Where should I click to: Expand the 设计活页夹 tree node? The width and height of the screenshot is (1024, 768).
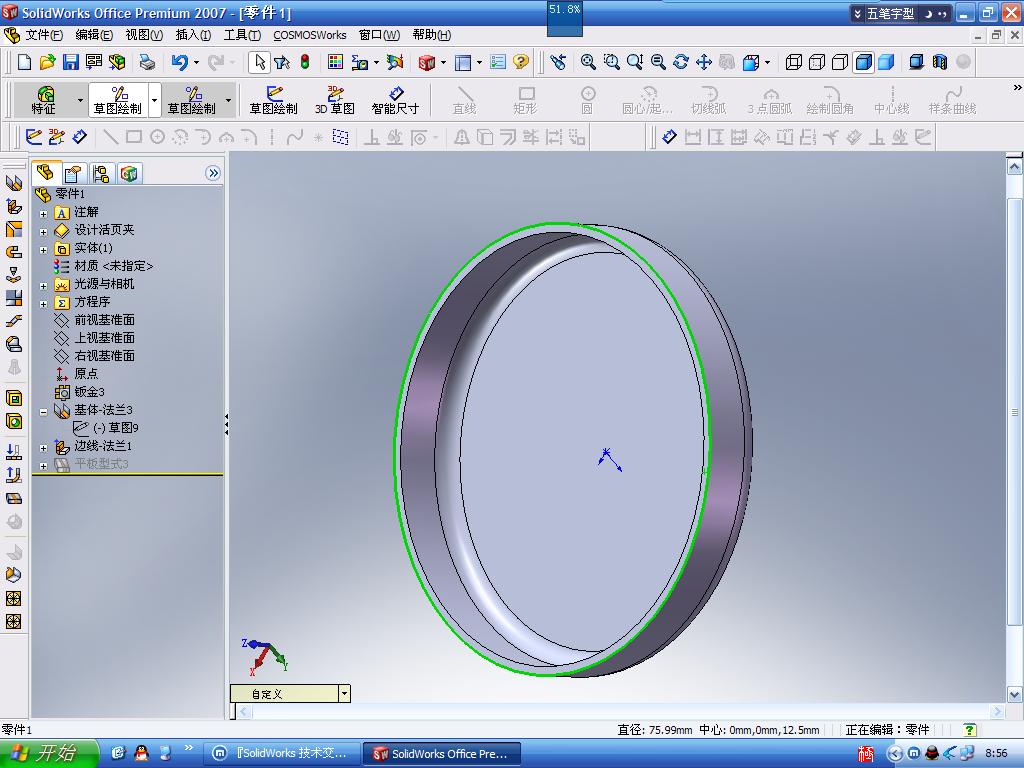[43, 232]
